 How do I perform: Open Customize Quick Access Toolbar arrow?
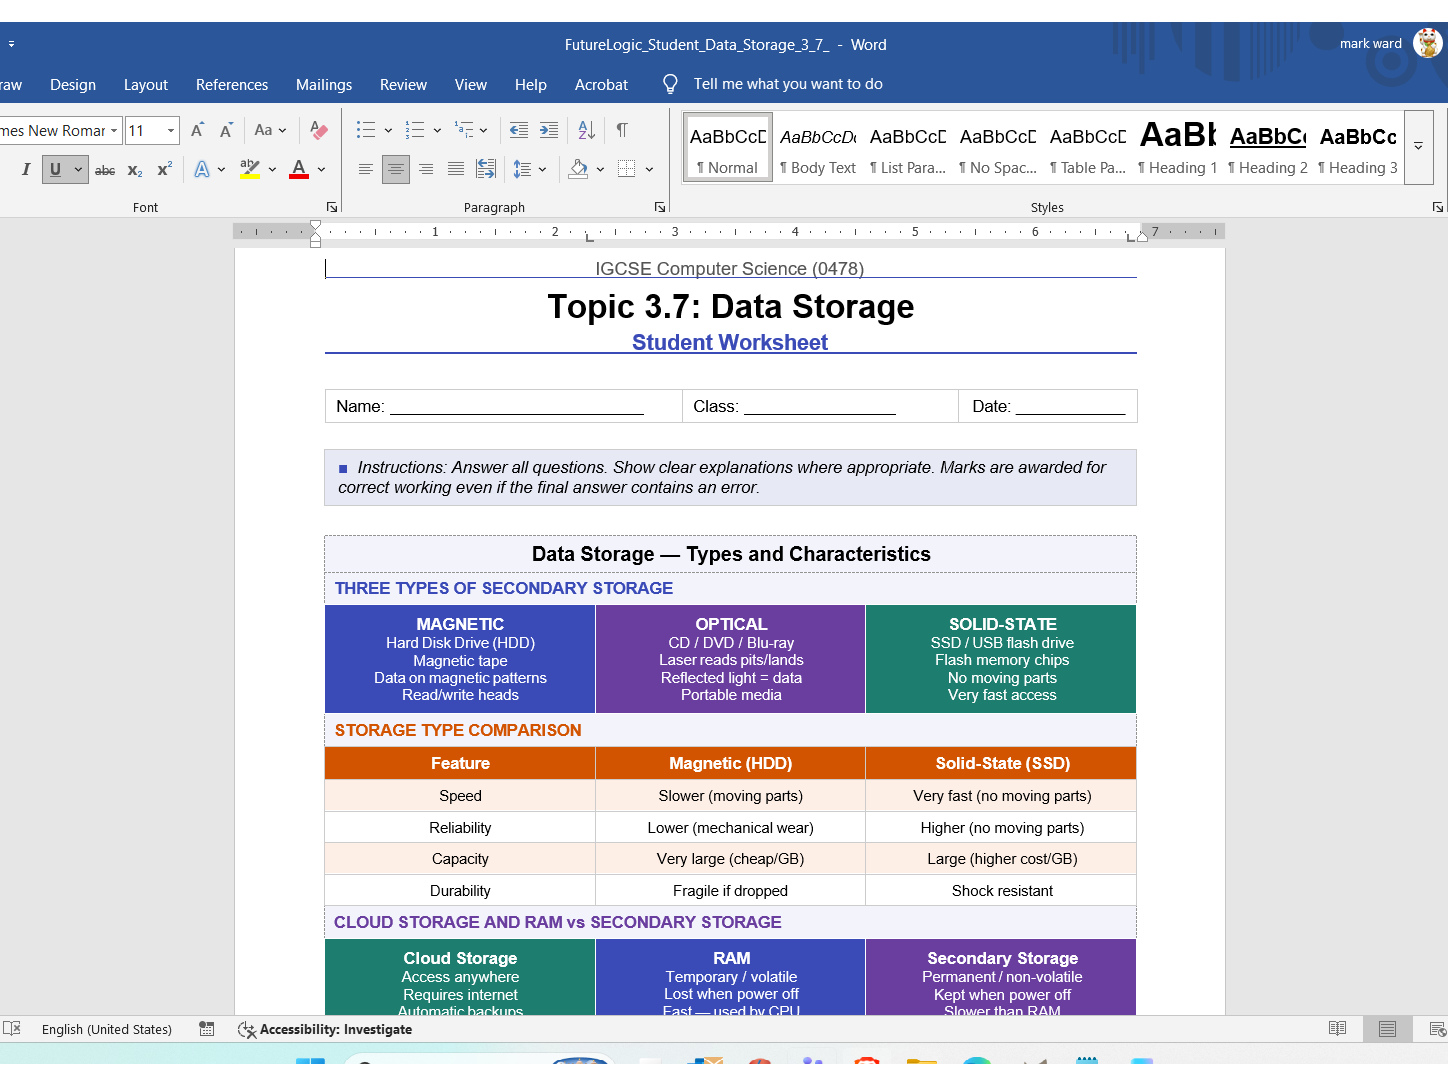11,44
